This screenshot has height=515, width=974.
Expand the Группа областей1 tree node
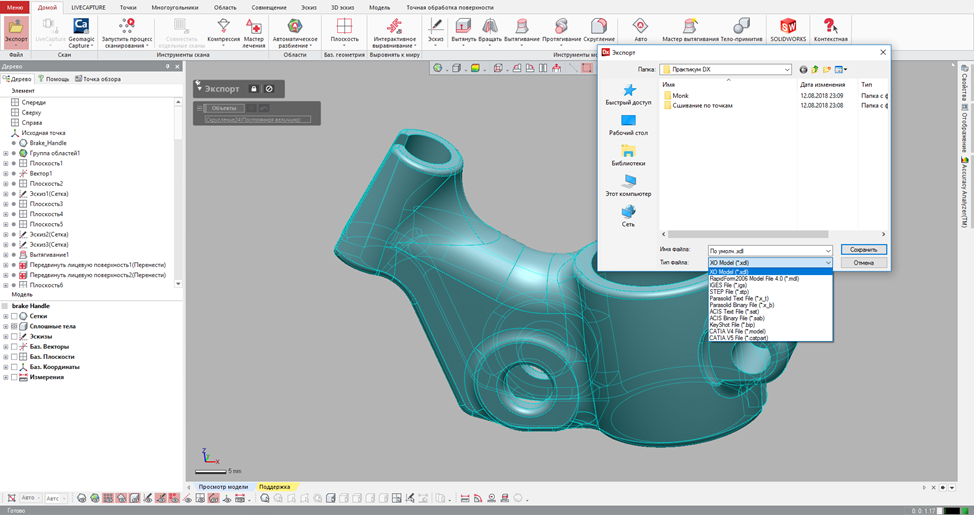point(6,153)
